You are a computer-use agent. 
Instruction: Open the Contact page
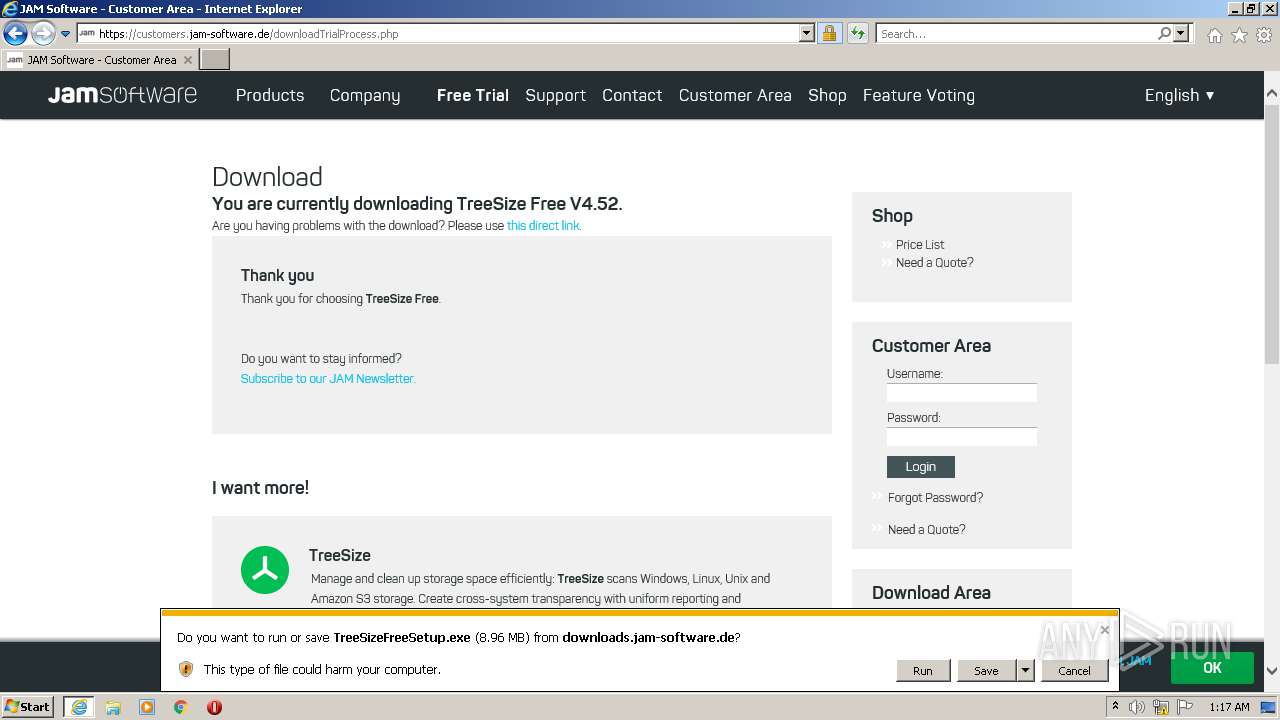pos(632,95)
